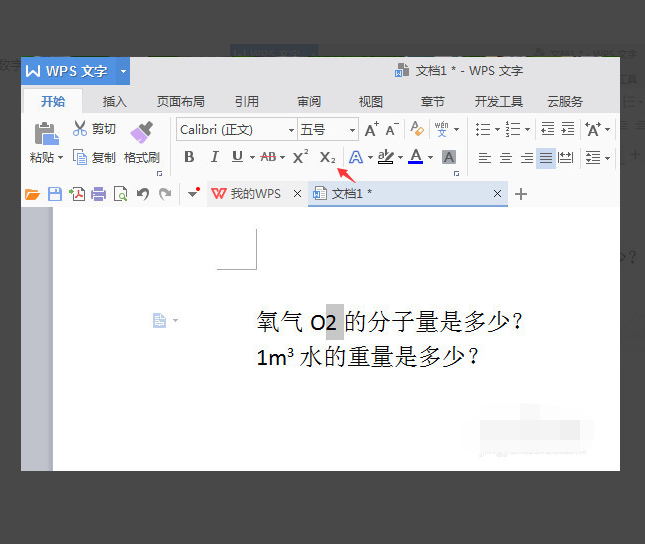
Task: Apply highlight color with the marker icon
Action: click(x=386, y=157)
